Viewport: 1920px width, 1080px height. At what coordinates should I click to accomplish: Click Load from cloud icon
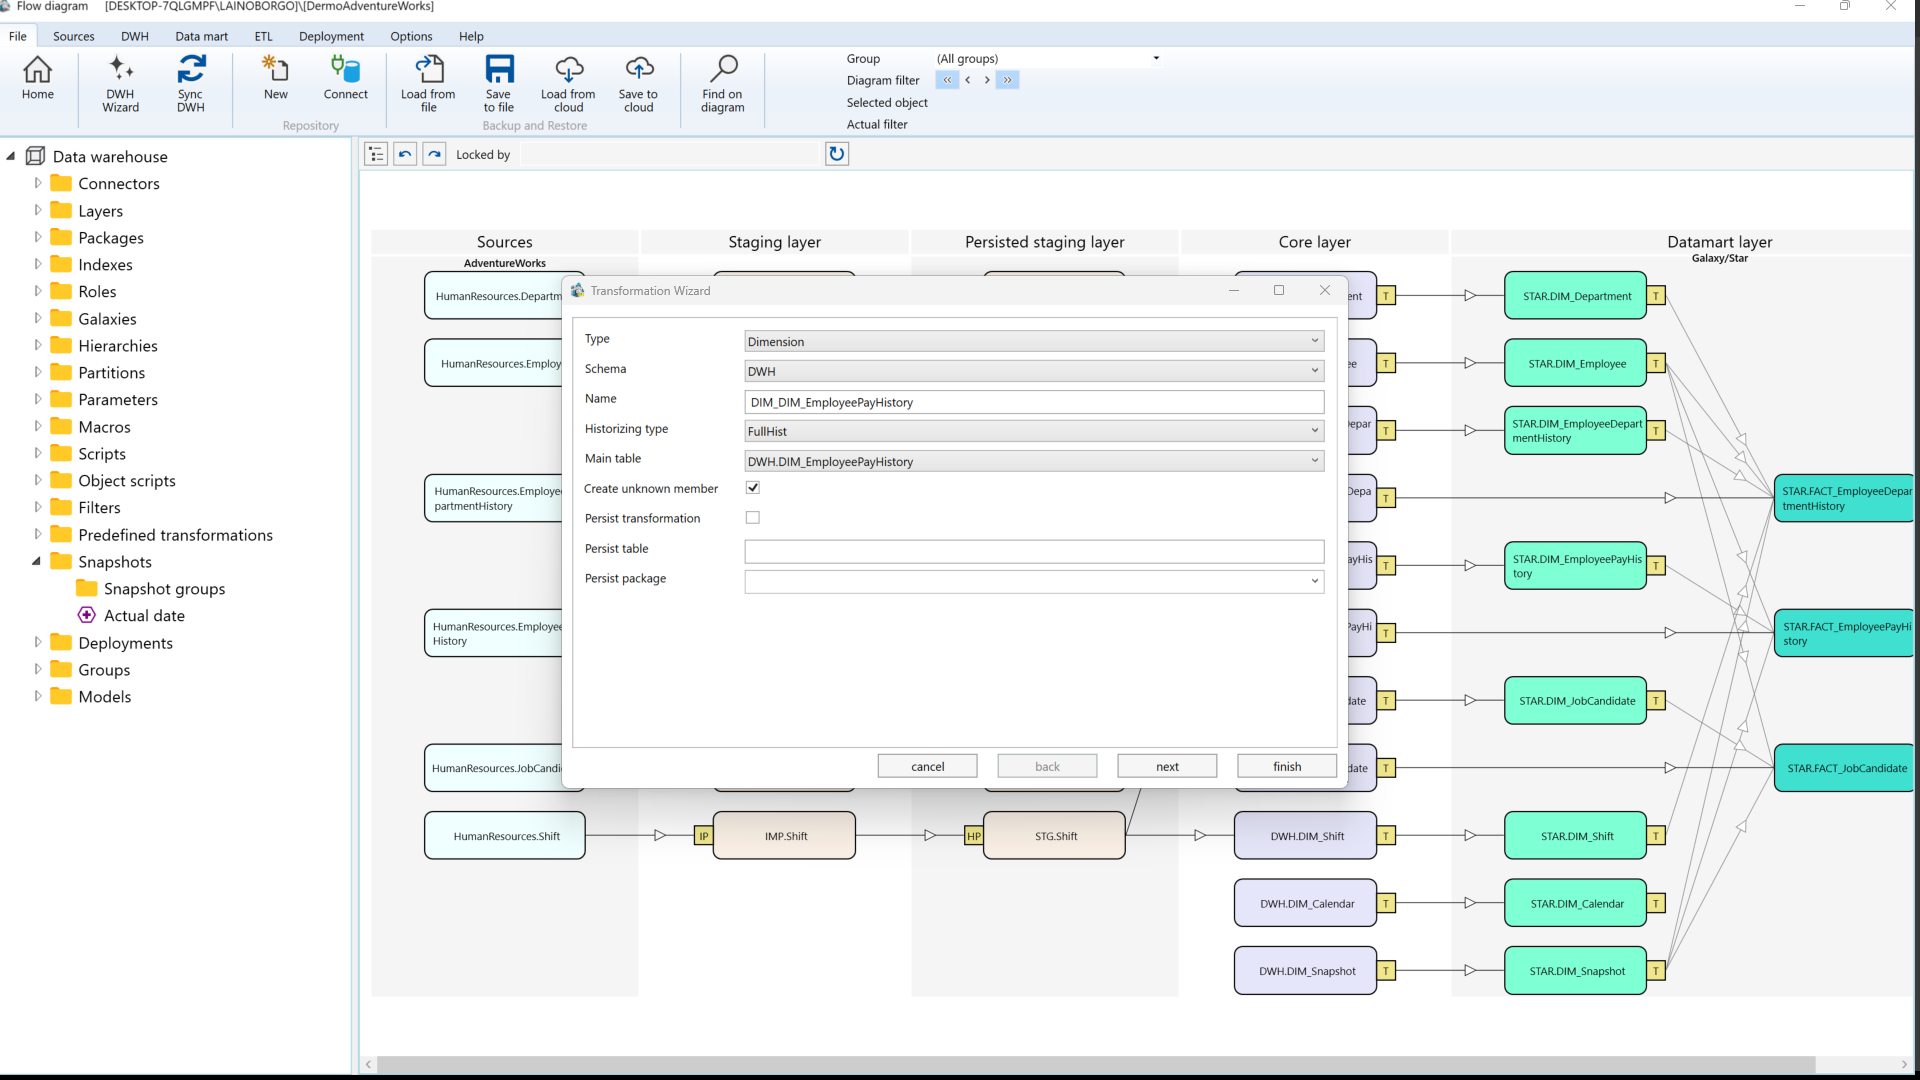[x=568, y=84]
